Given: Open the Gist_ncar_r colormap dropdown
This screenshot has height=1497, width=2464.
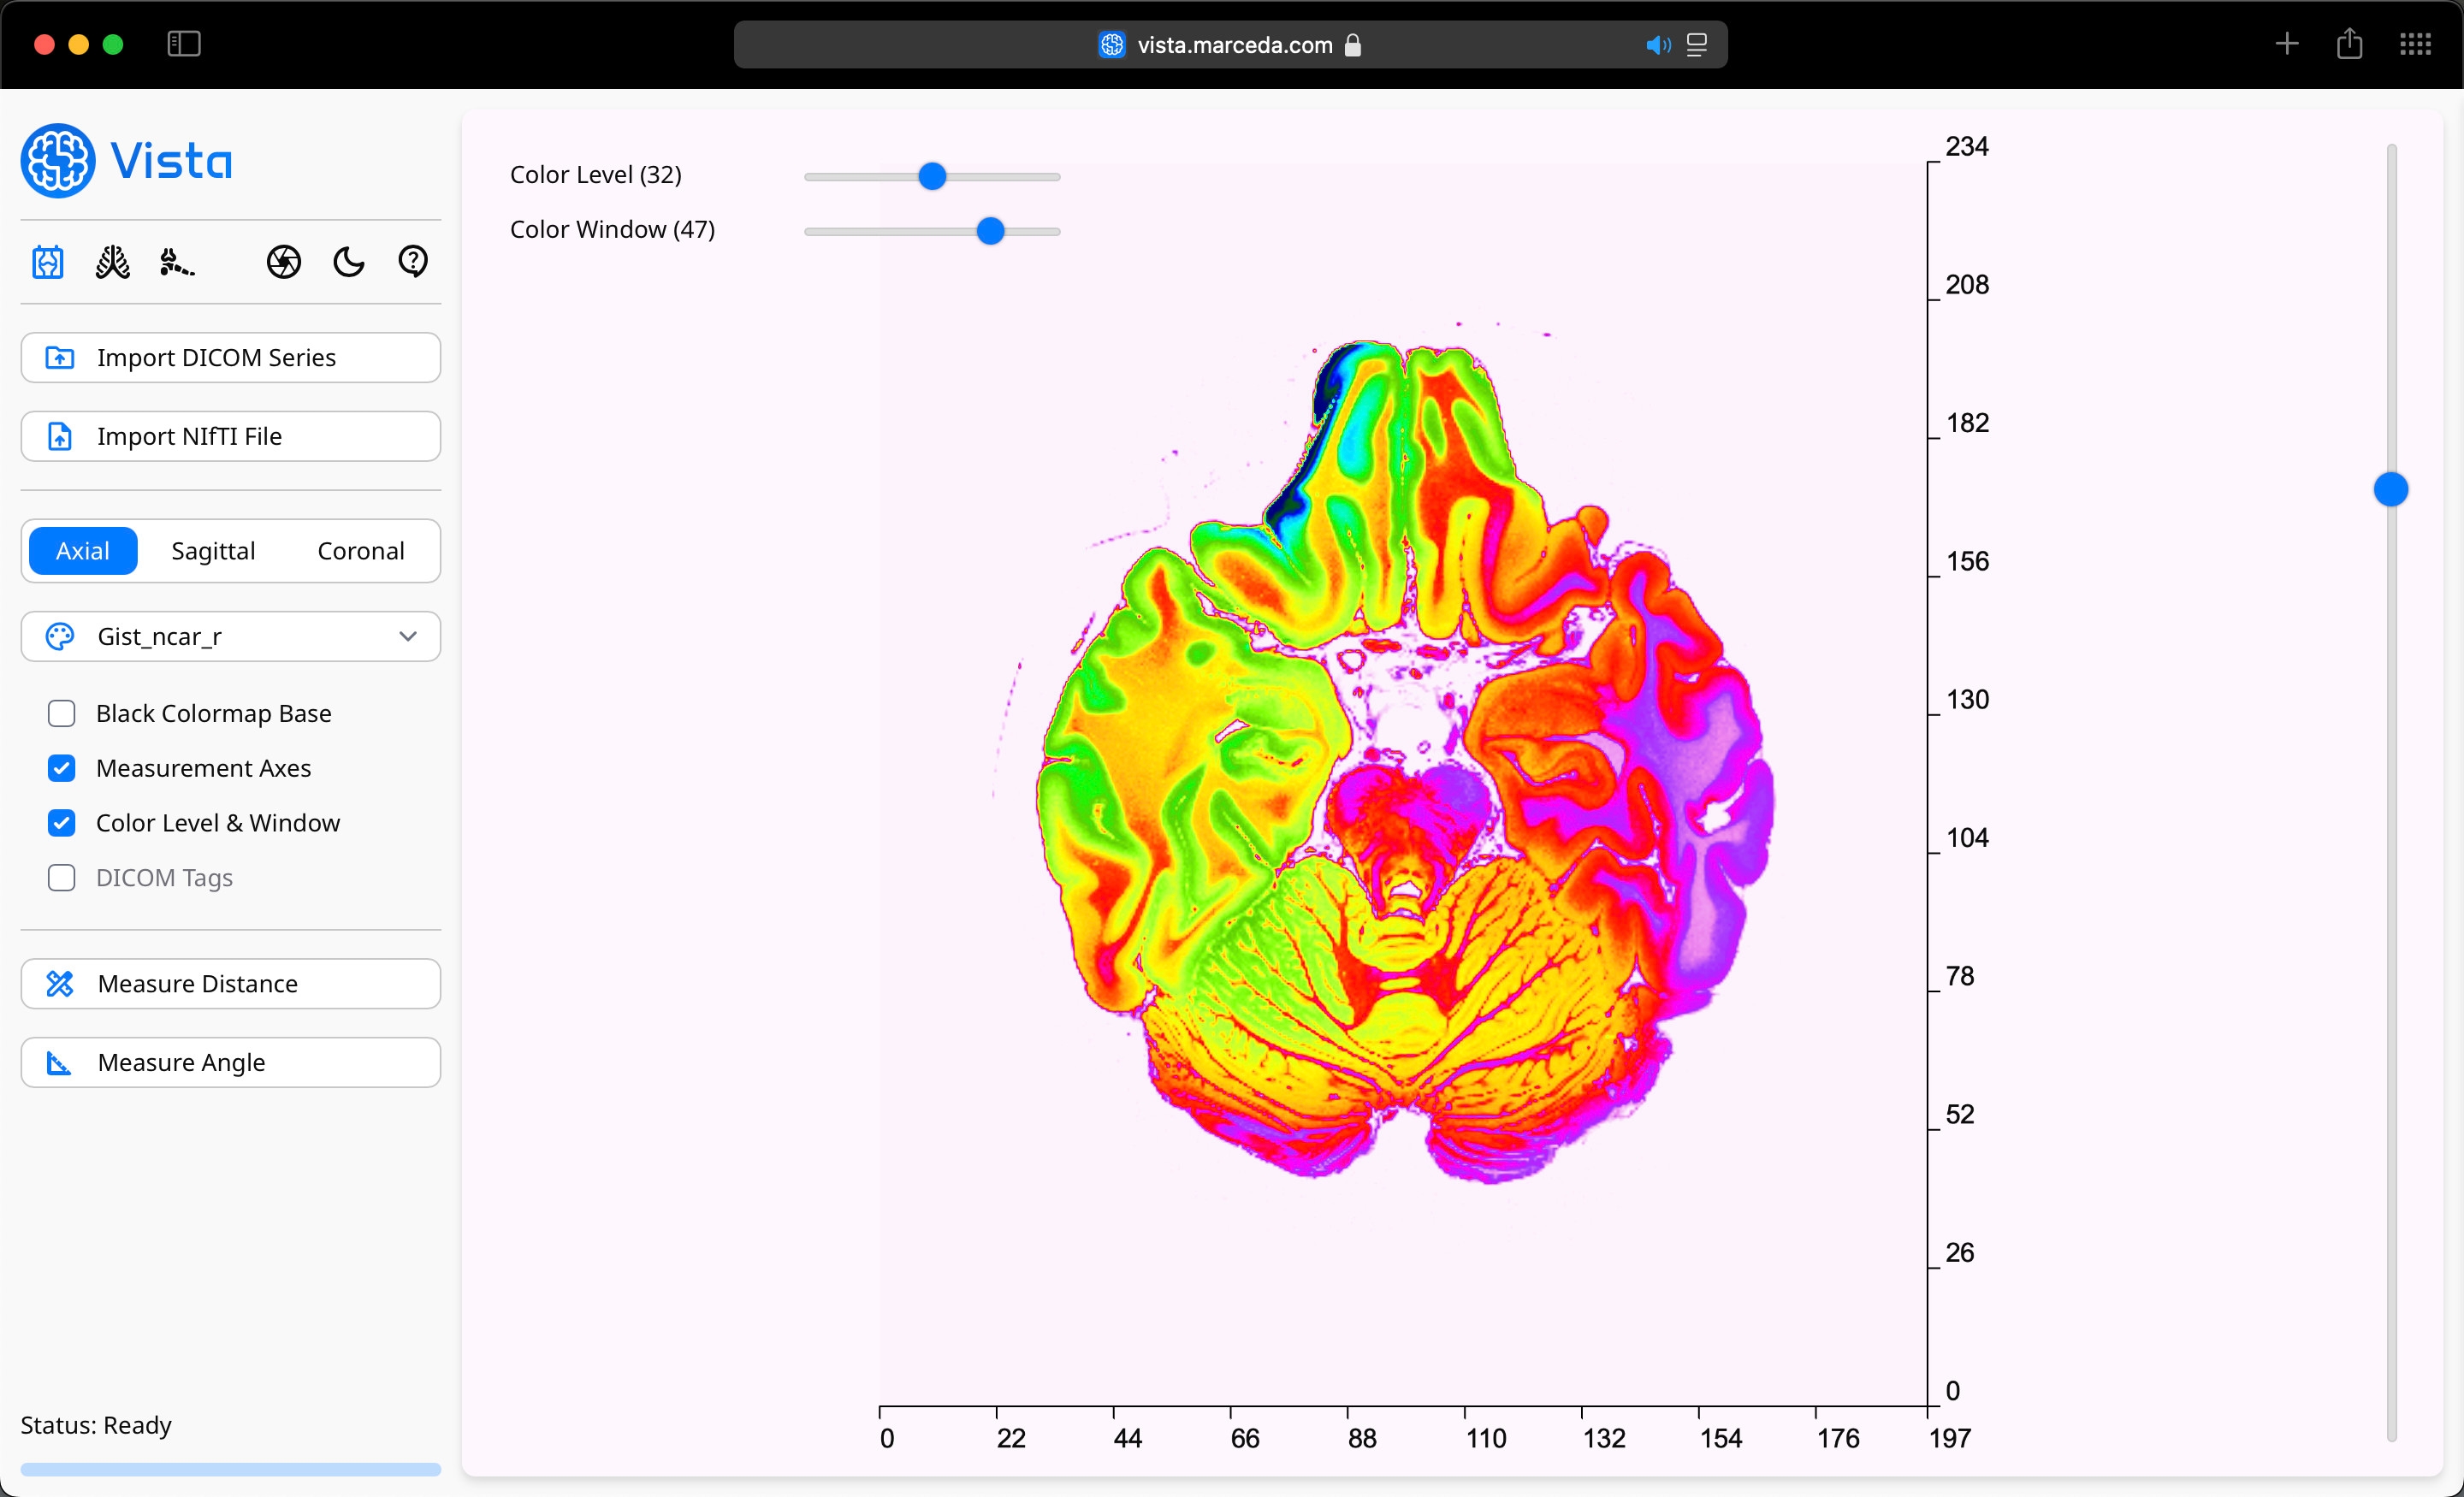Looking at the screenshot, I should click(x=231, y=637).
